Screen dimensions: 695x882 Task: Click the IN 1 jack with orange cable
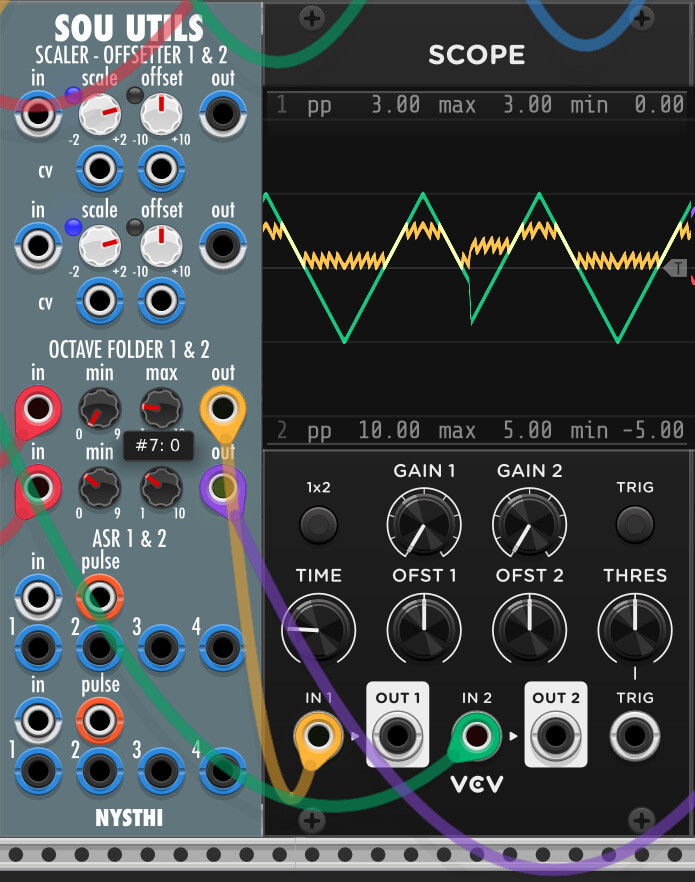tap(318, 738)
